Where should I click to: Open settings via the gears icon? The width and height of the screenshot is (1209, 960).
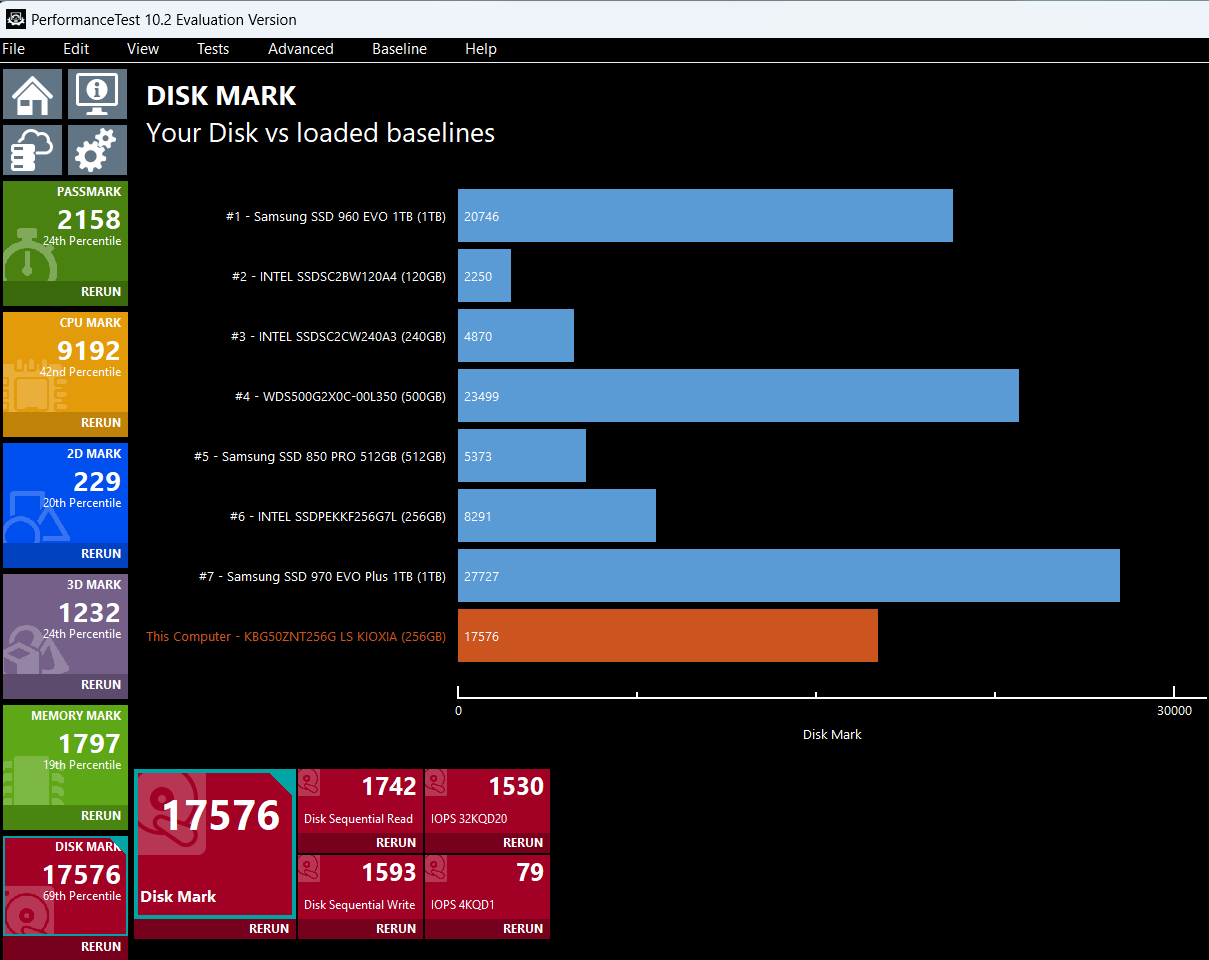tap(97, 151)
